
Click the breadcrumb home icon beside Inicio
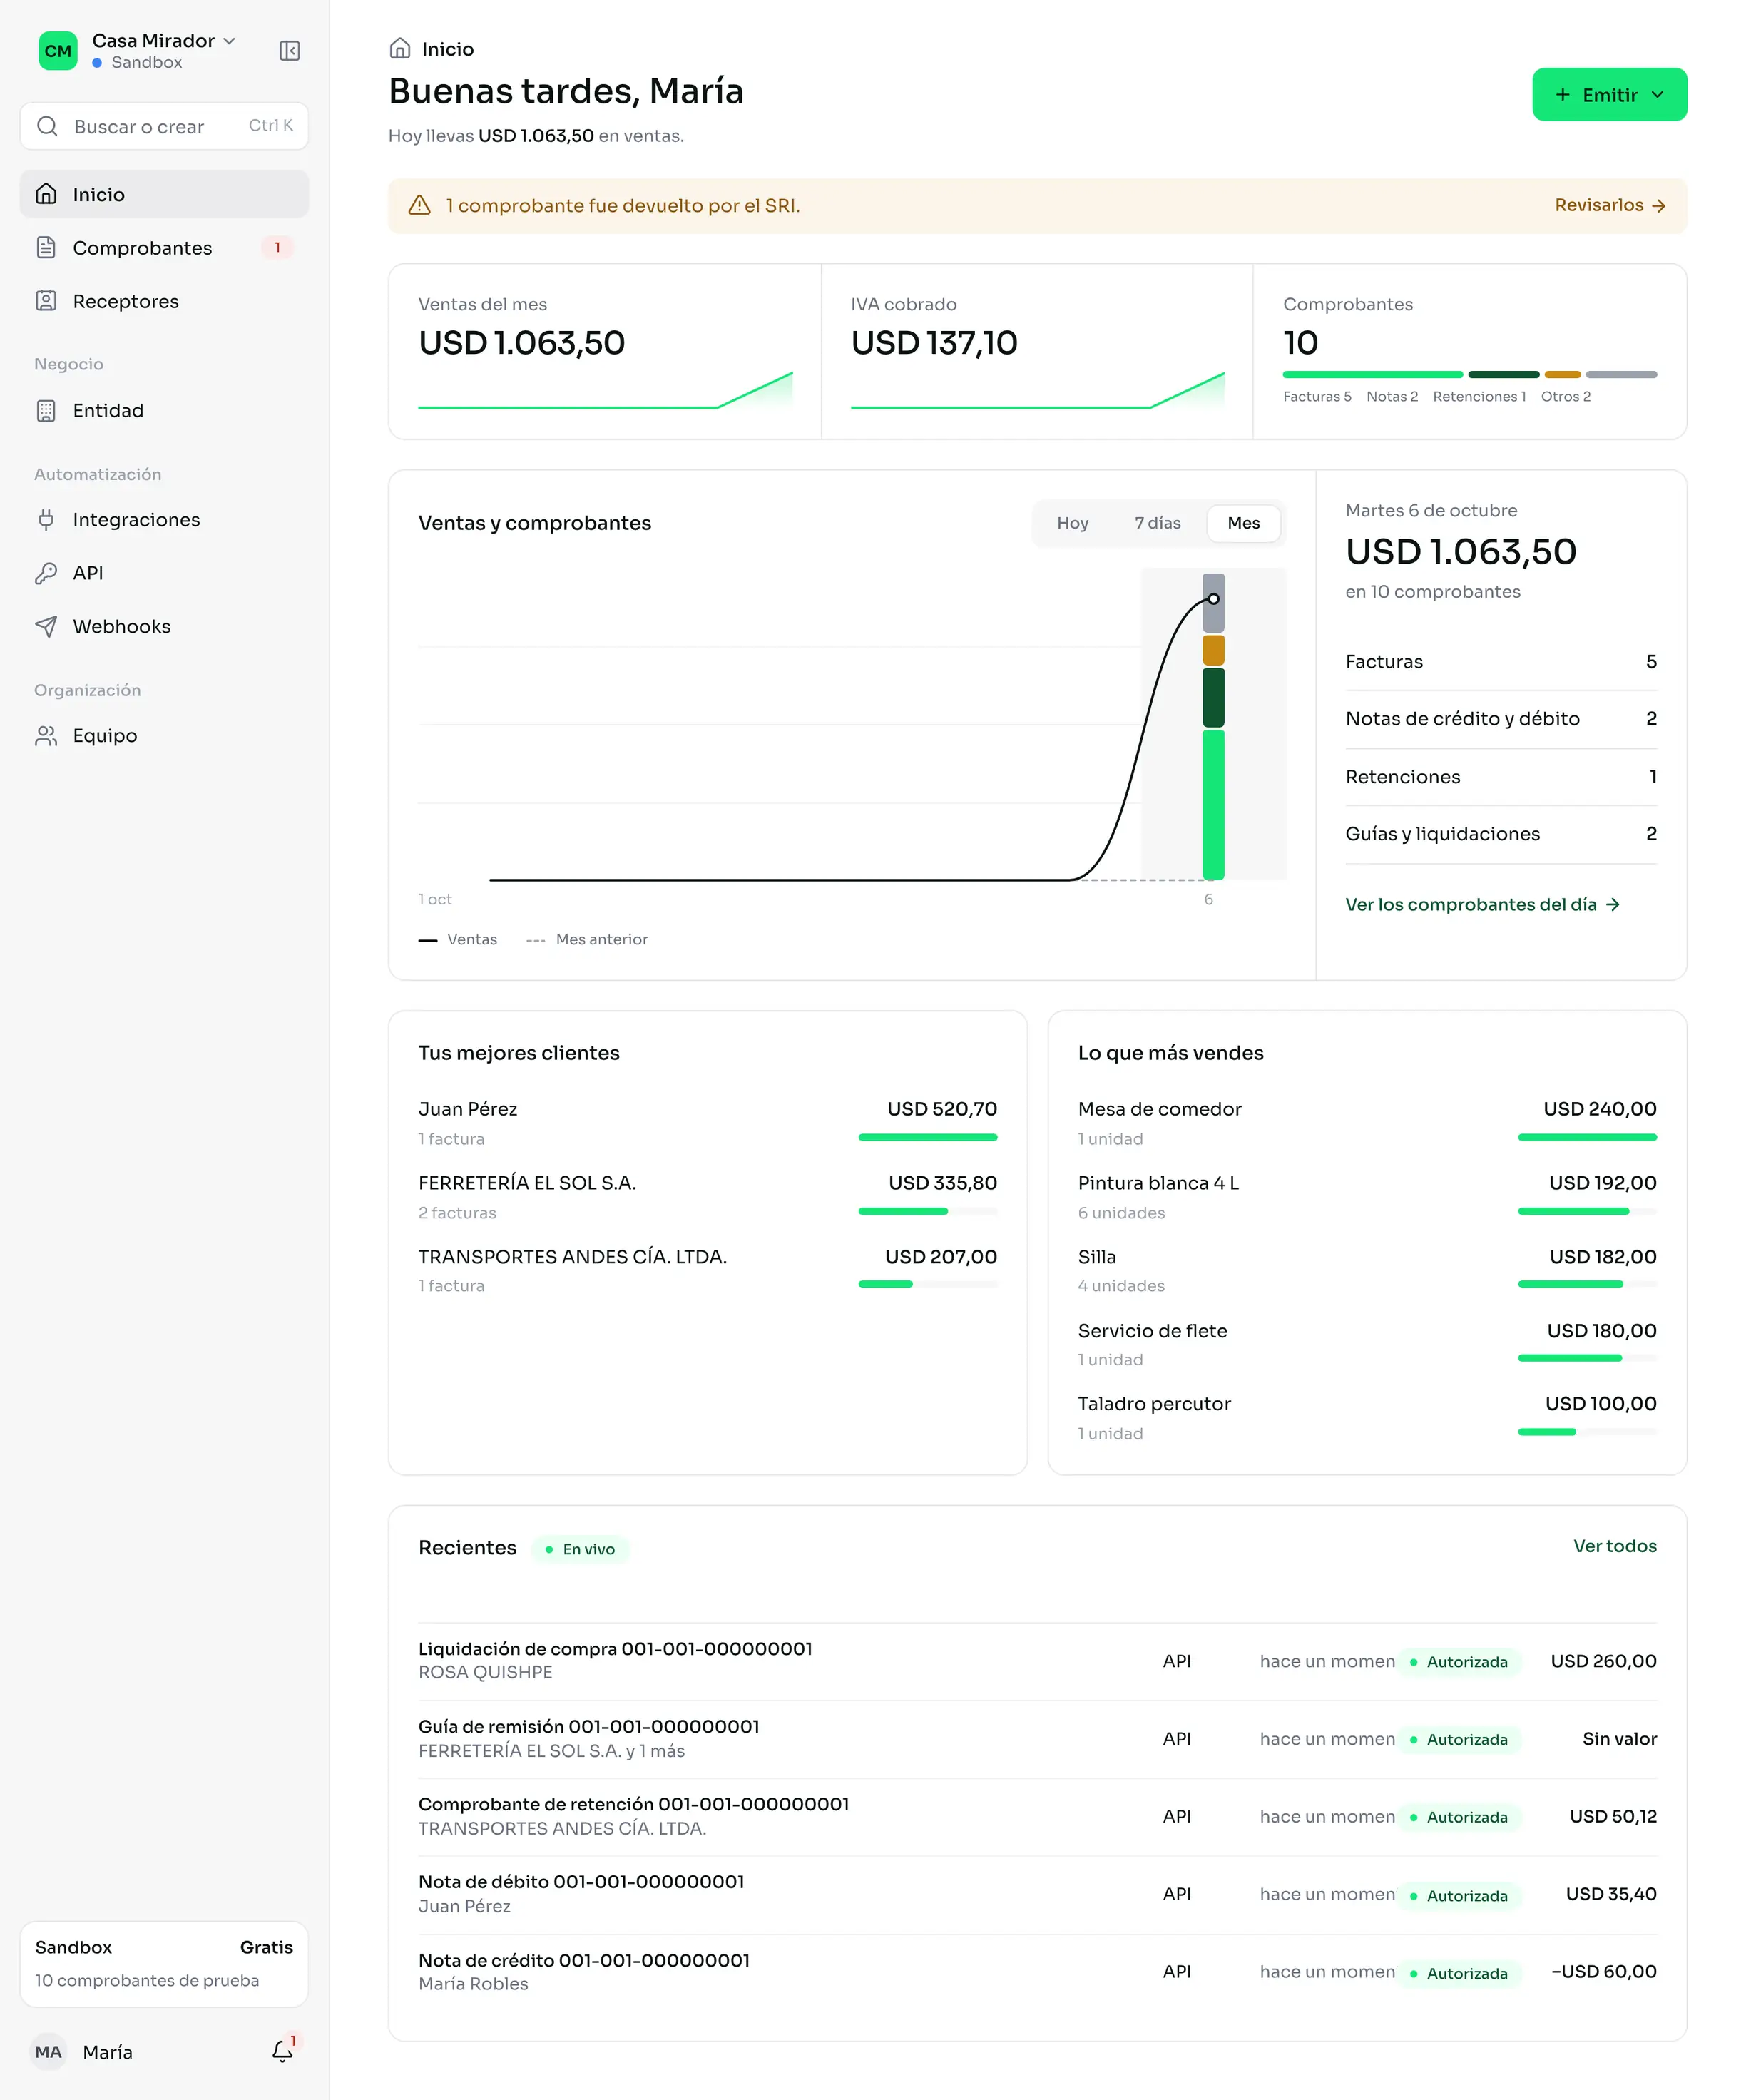[x=400, y=48]
